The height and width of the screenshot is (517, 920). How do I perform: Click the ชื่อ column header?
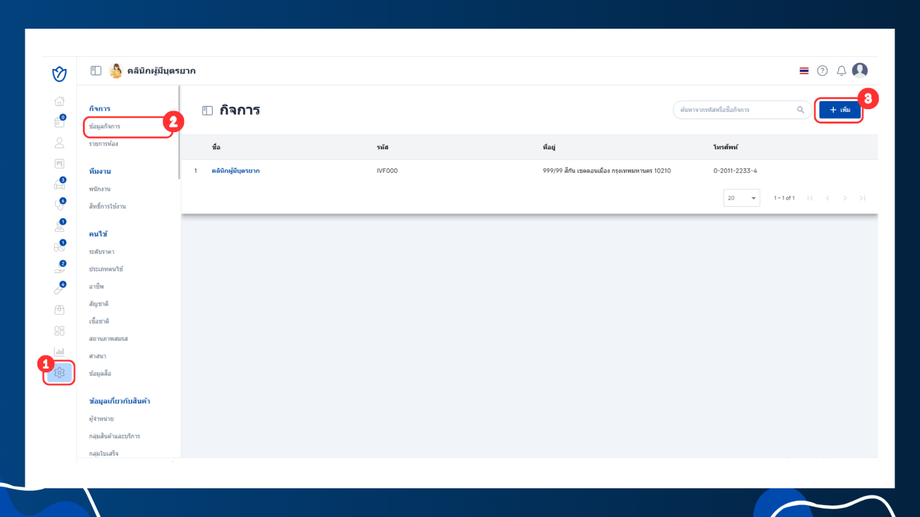point(216,147)
